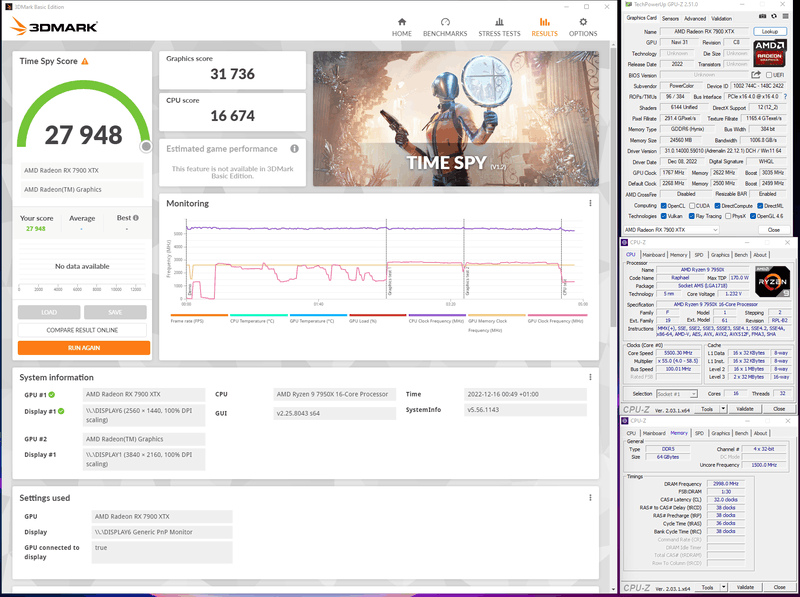Toggle the DirectCompute checkbox
This screenshot has width=800, height=597.
[x=717, y=206]
